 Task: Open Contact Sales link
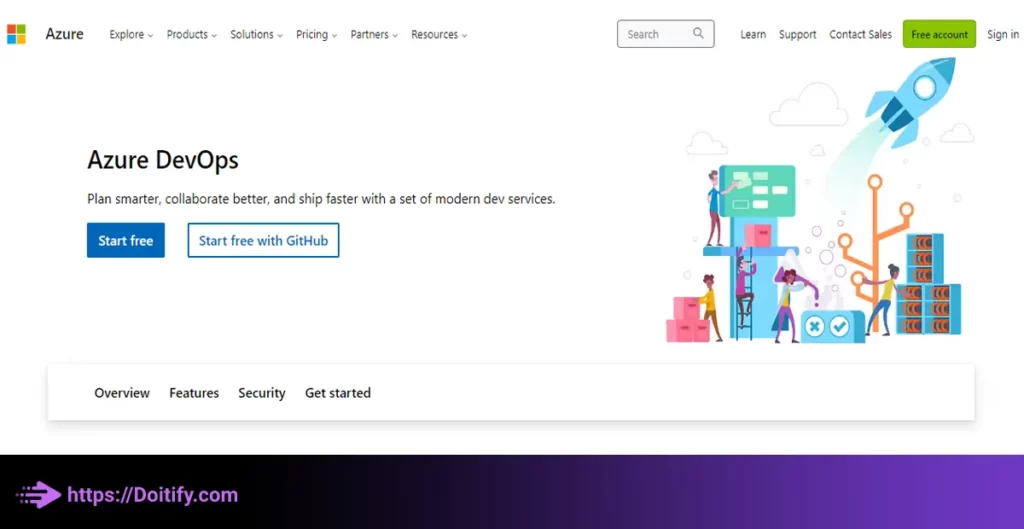point(860,35)
